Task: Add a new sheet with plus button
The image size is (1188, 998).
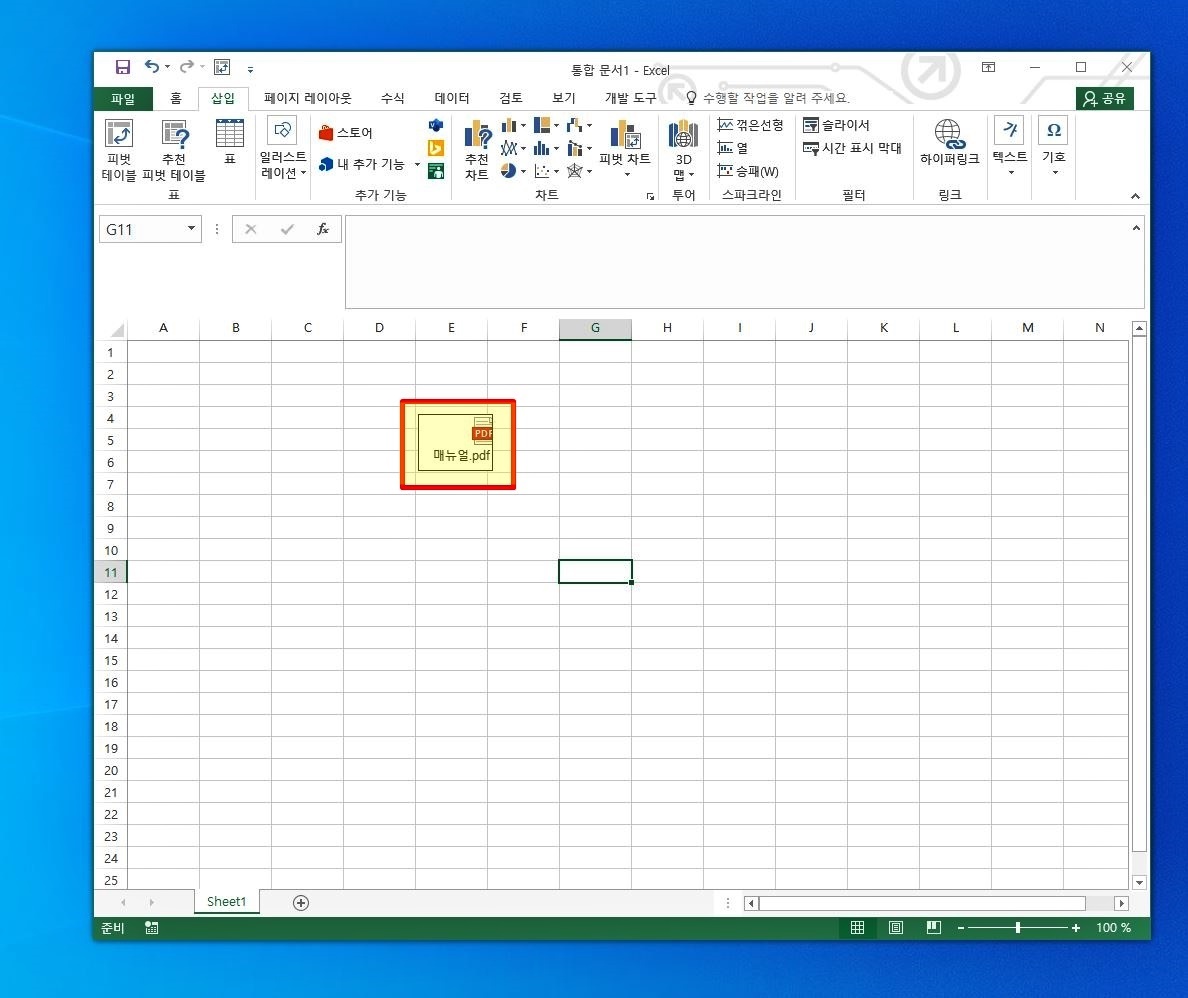Action: coord(301,903)
